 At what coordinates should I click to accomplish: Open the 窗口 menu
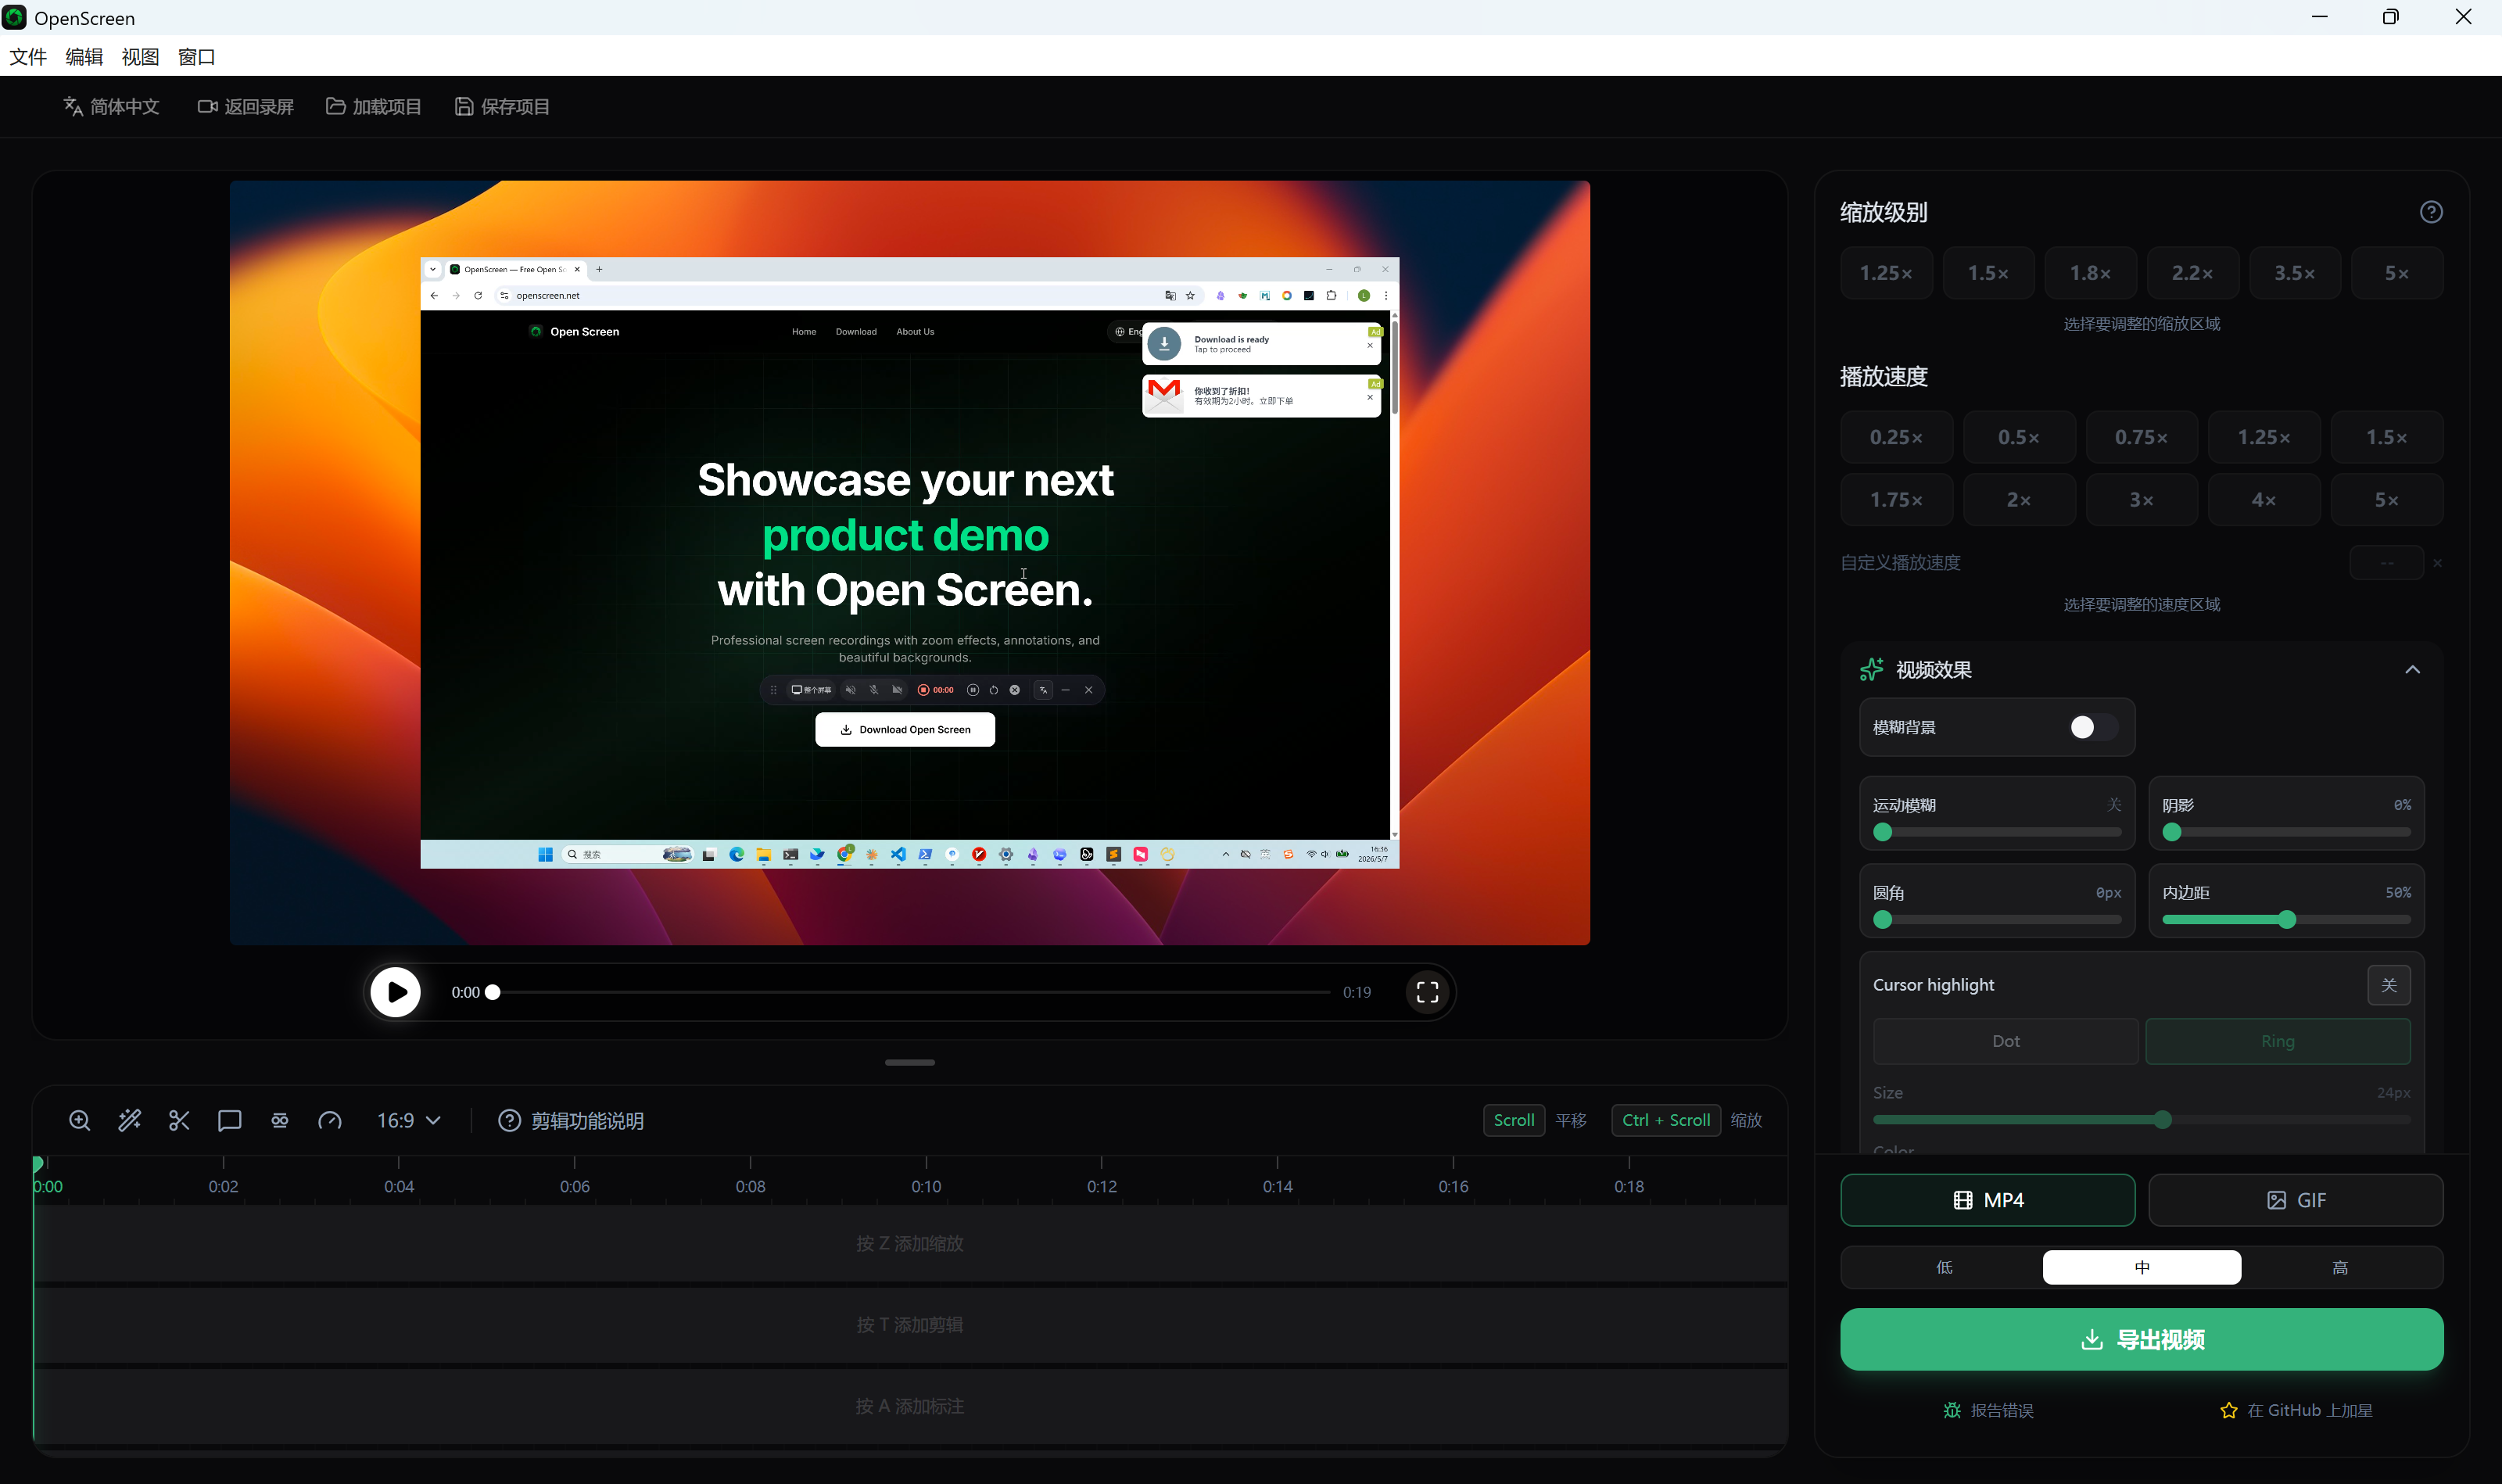196,56
